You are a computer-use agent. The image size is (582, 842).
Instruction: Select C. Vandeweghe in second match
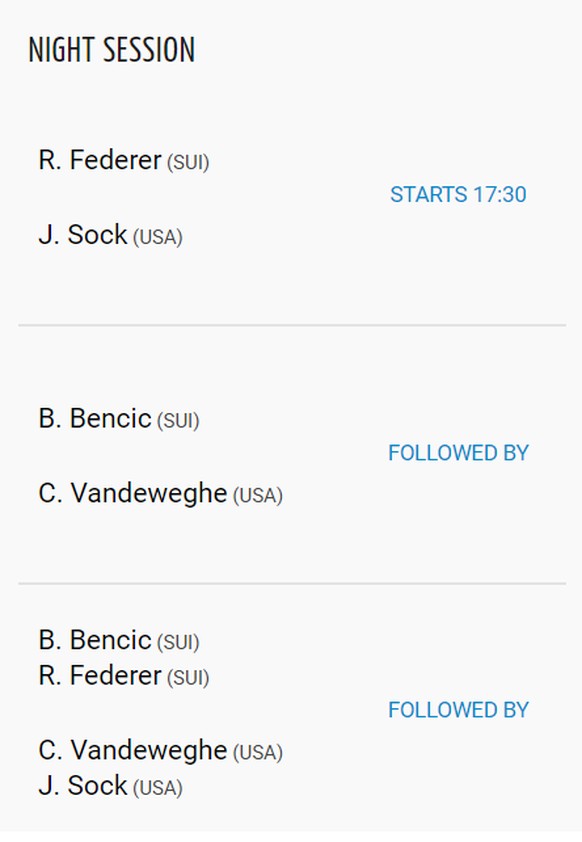tap(133, 493)
